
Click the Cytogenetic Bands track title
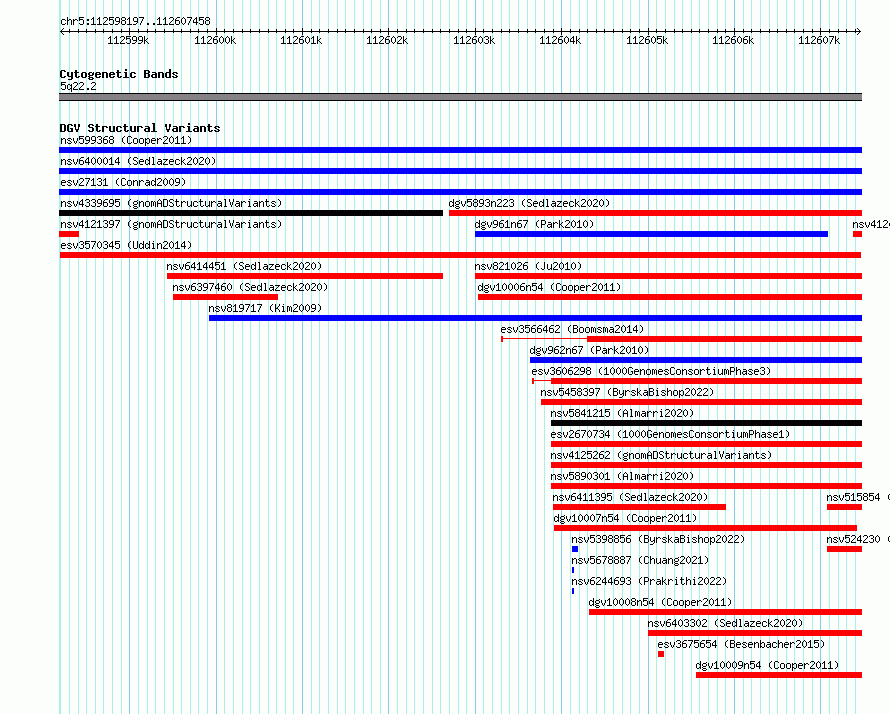coord(119,74)
